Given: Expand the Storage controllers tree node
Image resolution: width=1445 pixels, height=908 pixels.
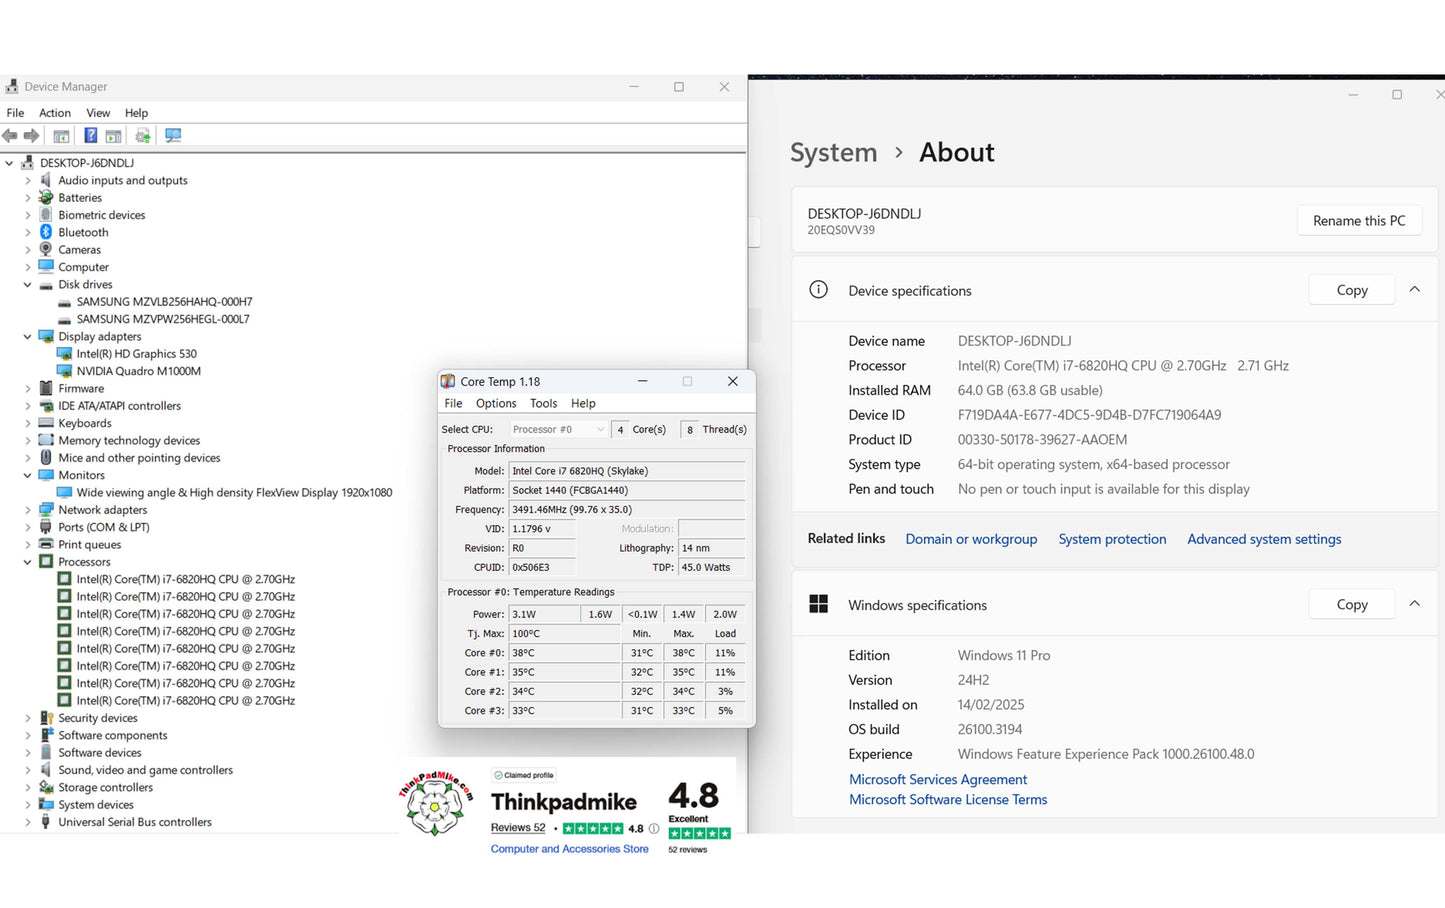Looking at the screenshot, I should [x=28, y=787].
